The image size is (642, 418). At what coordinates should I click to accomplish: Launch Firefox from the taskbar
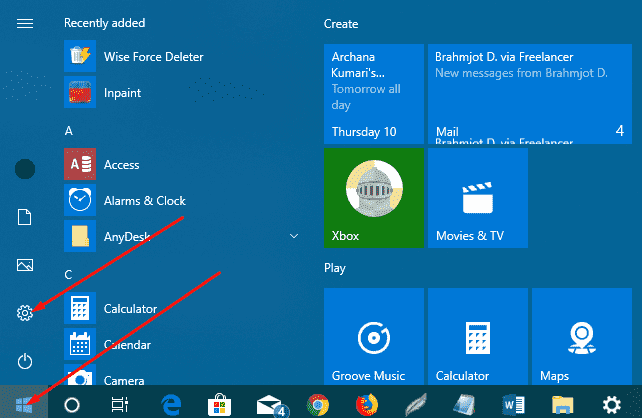[367, 405]
